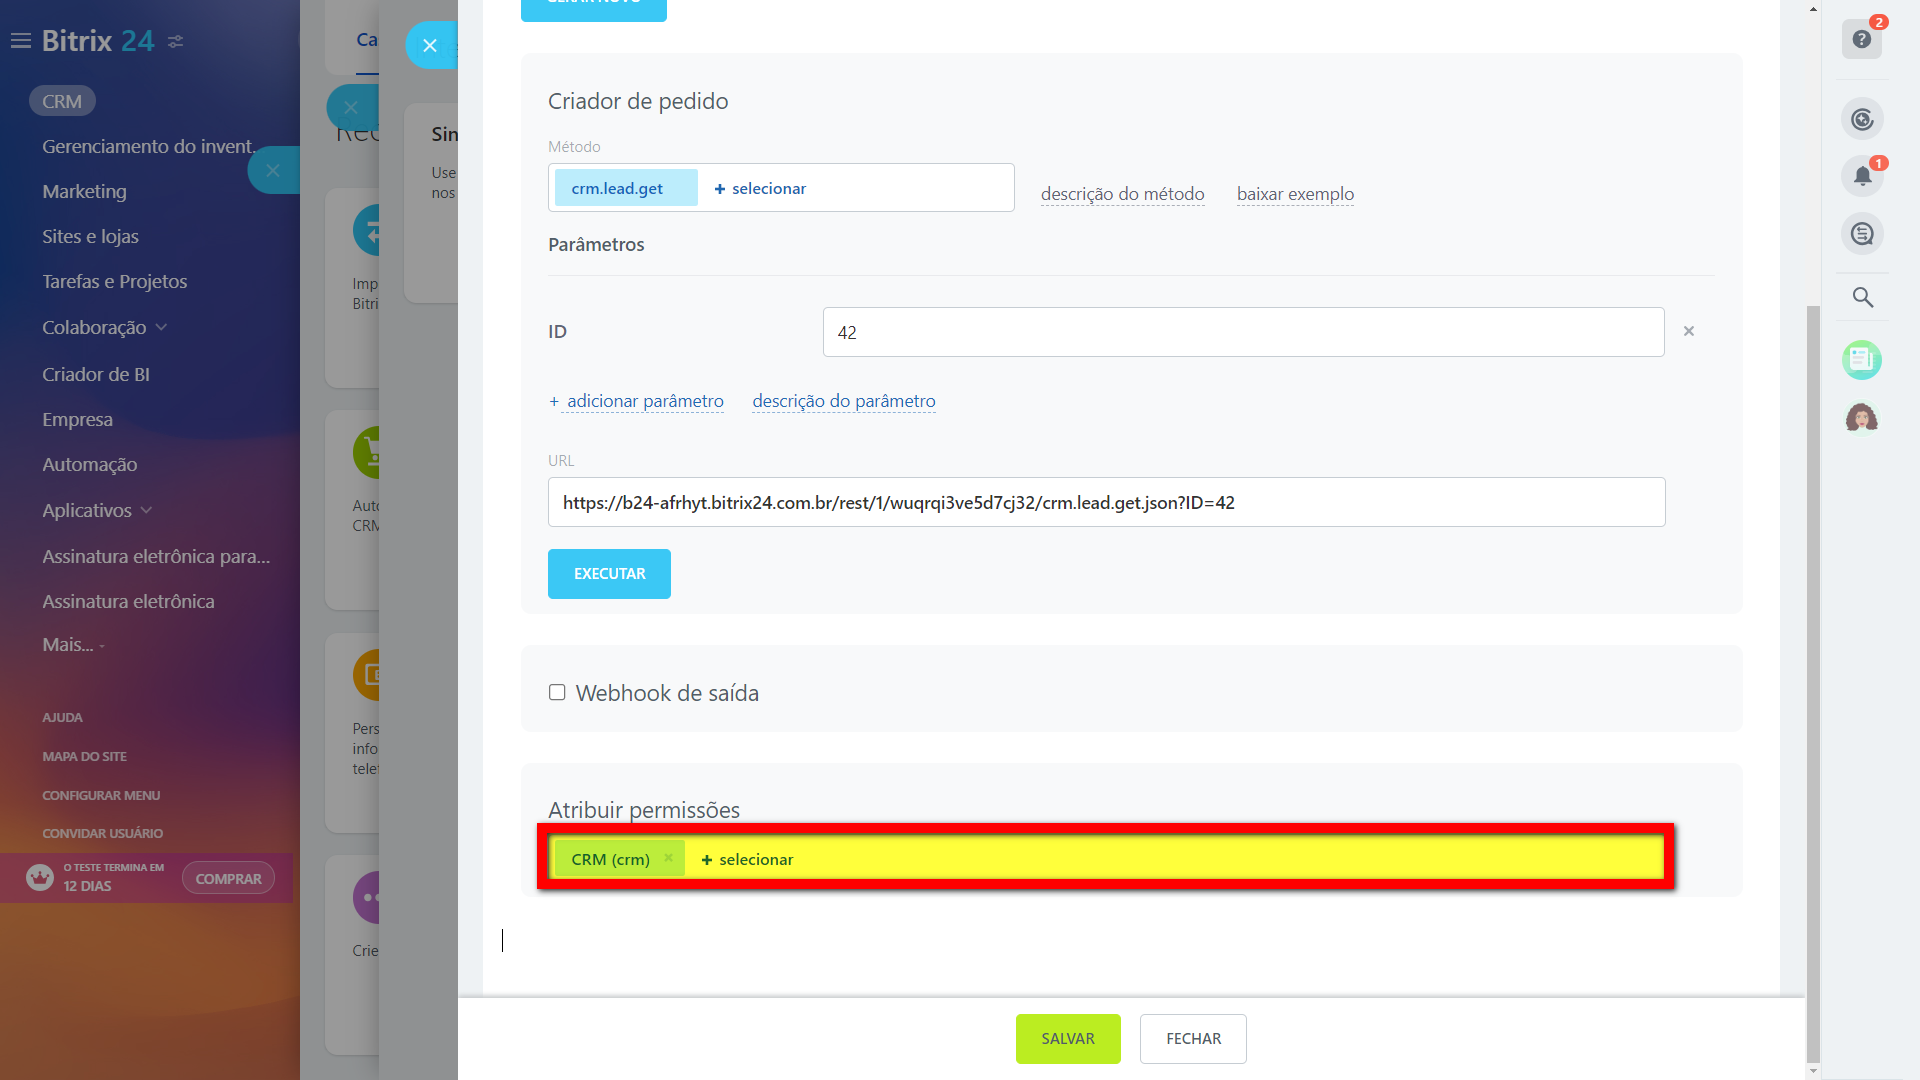Open notifications bell icon
The image size is (1920, 1080).
[1861, 176]
